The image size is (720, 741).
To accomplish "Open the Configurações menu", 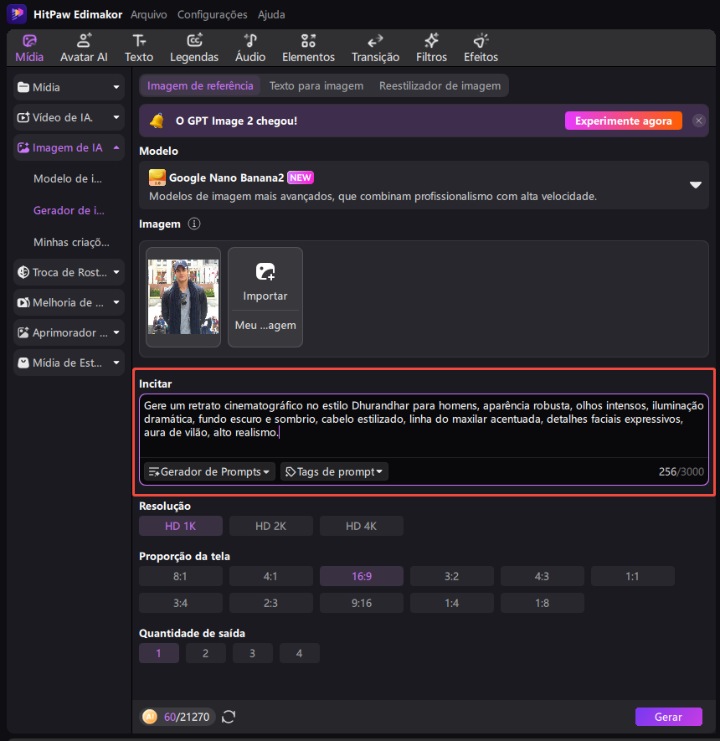I will pos(212,15).
